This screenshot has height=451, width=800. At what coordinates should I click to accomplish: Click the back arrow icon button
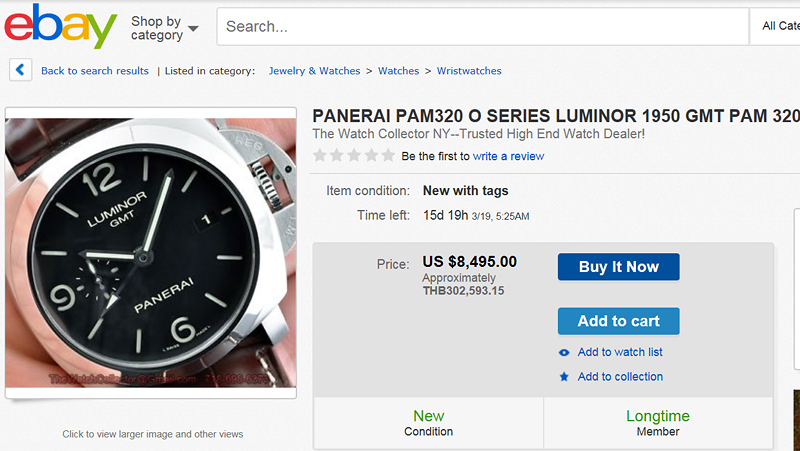[20, 70]
